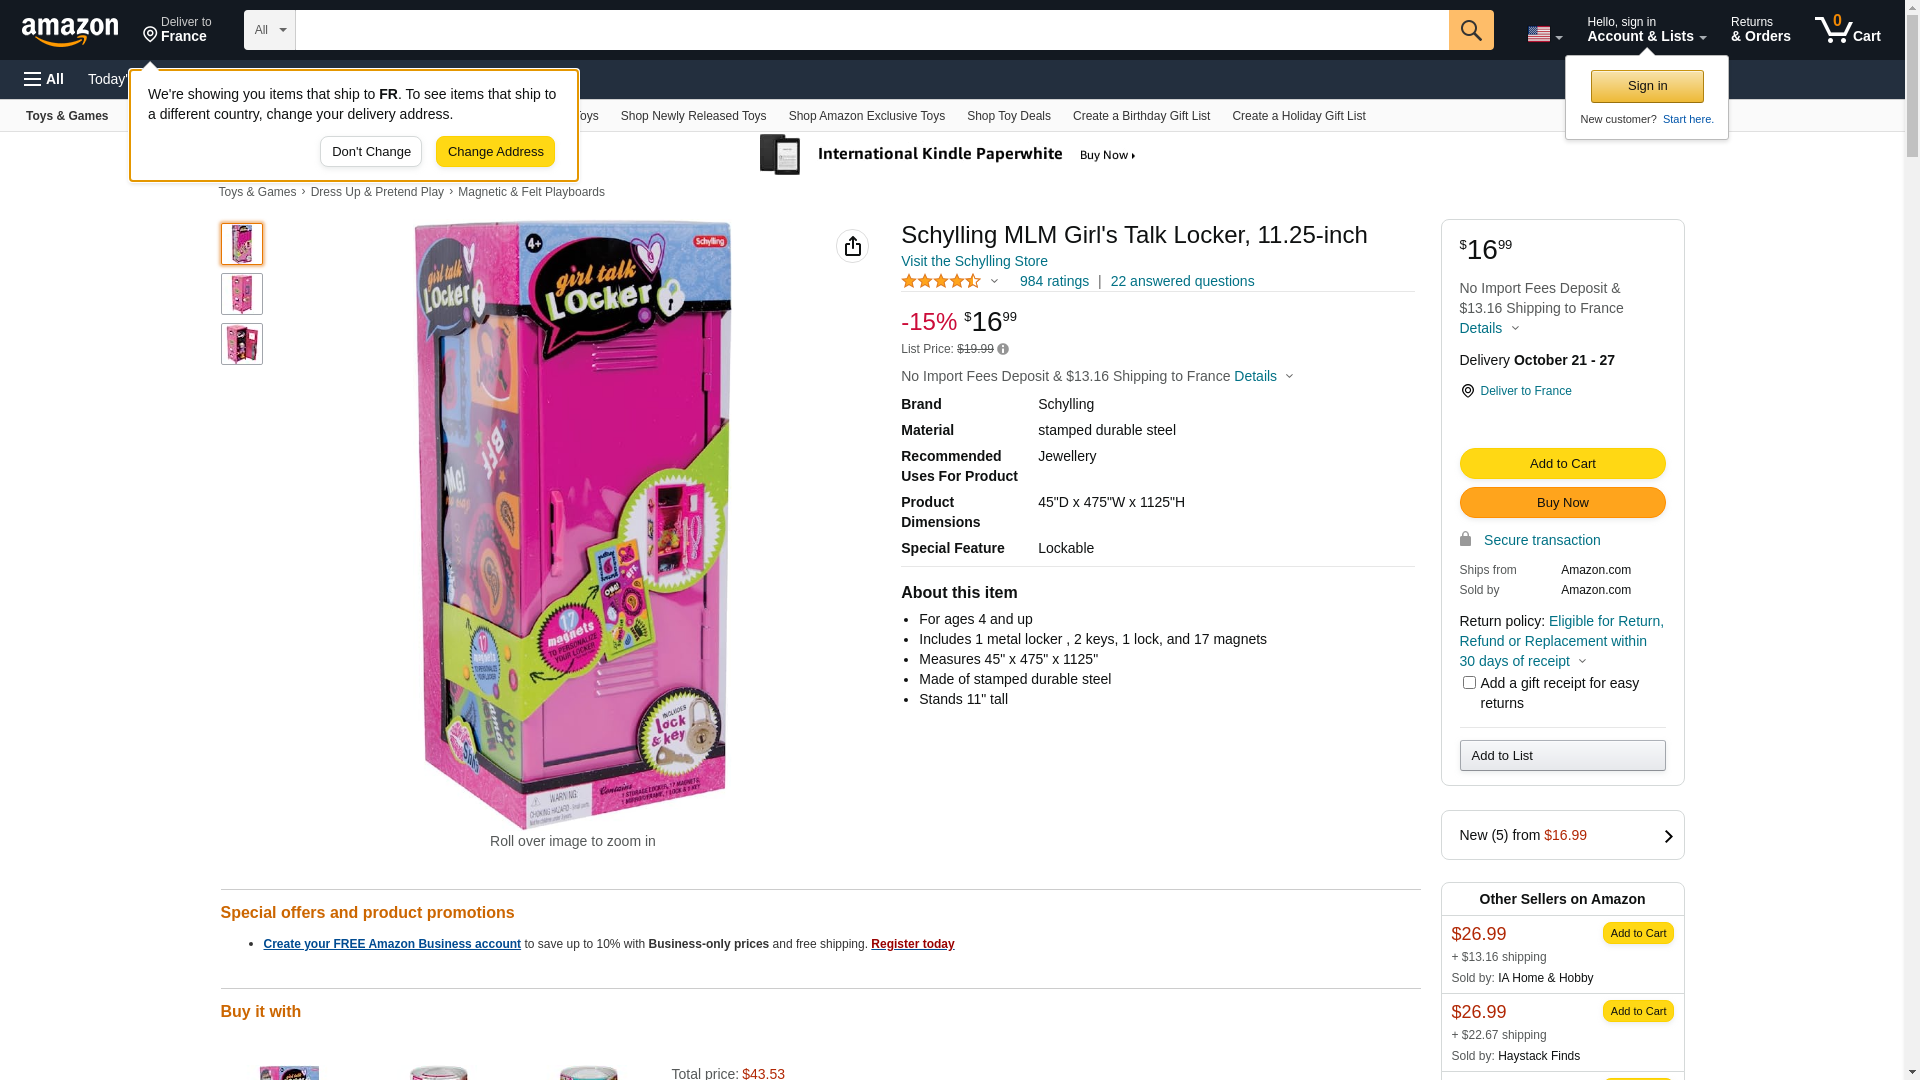Open the All search category dropdown
This screenshot has width=1920, height=1080.
point(270,30)
